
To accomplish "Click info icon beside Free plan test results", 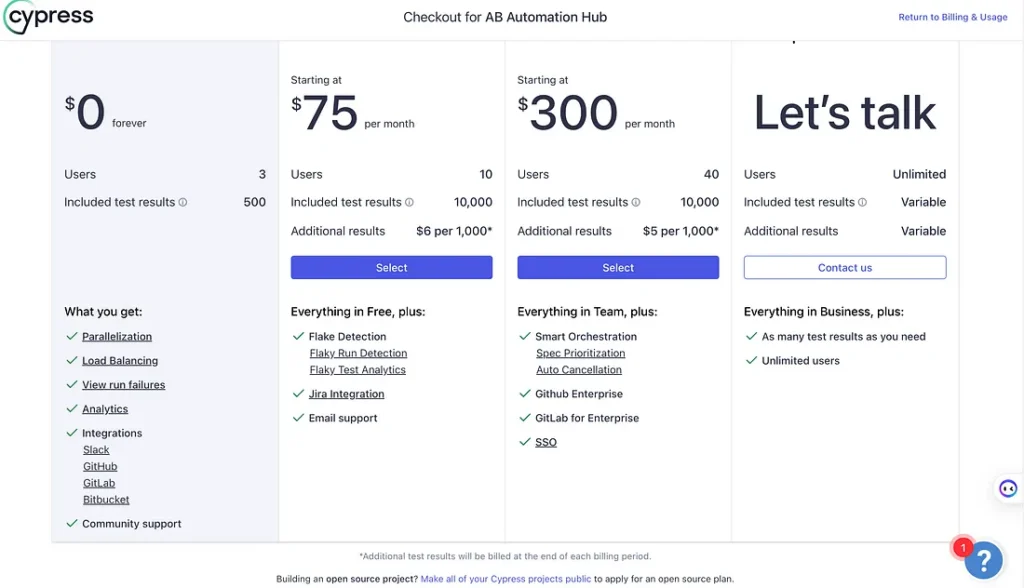I will point(183,202).
